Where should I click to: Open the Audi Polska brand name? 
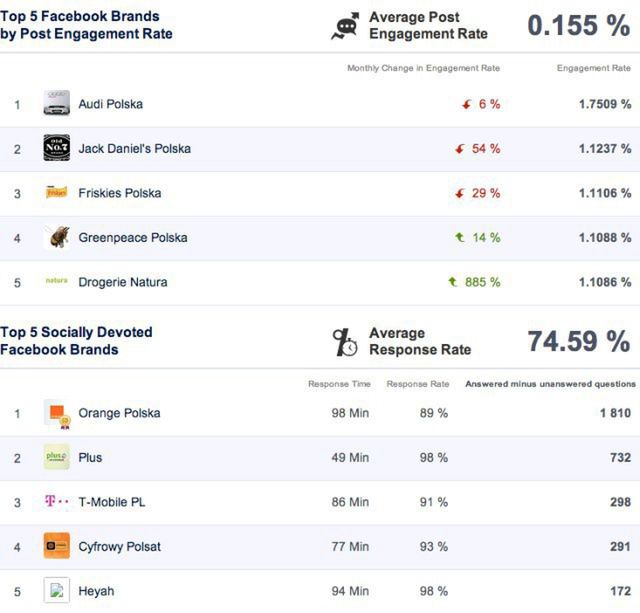110,104
